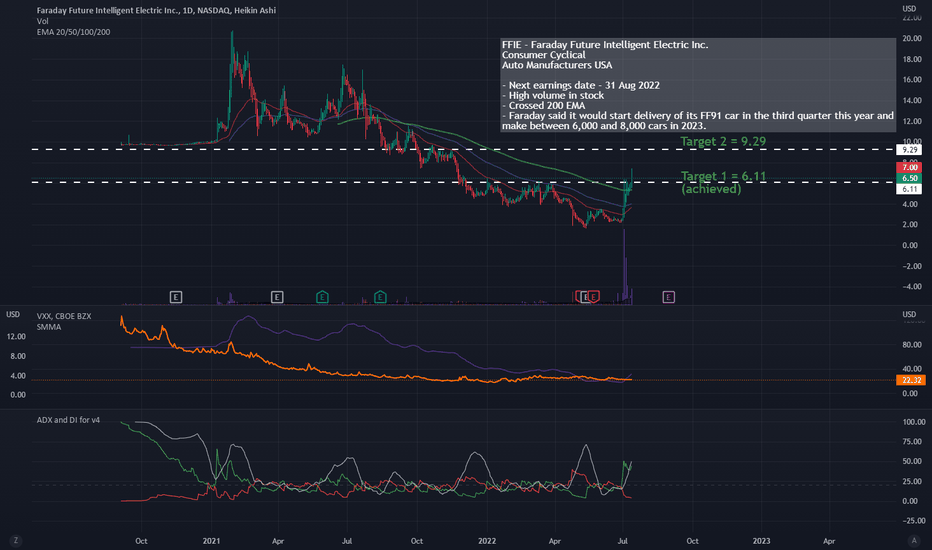Click the first green earnings E marker

322,297
